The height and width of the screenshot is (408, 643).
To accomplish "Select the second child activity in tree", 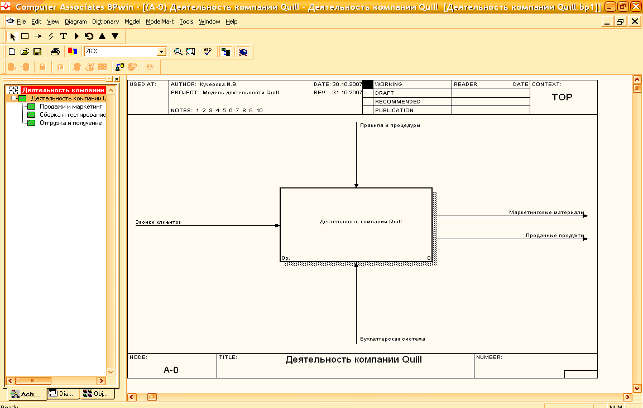I will pyautogui.click(x=73, y=115).
